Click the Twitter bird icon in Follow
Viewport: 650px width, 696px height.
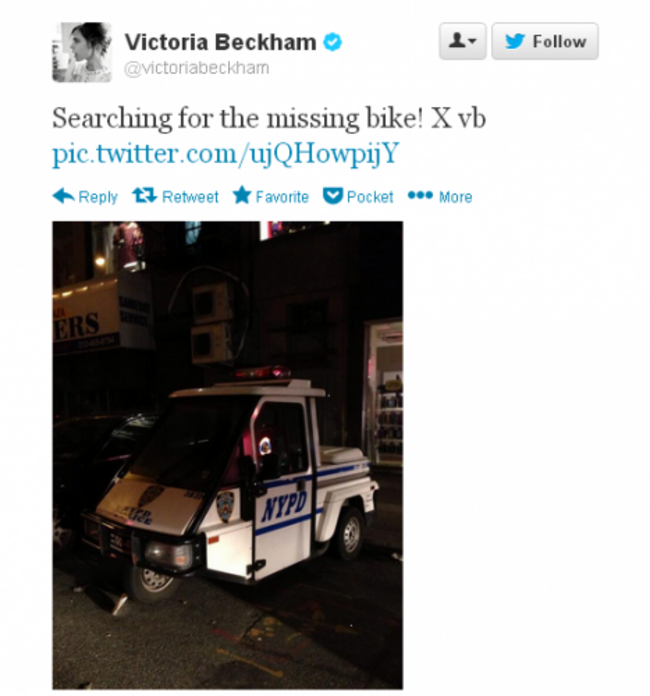pos(515,41)
